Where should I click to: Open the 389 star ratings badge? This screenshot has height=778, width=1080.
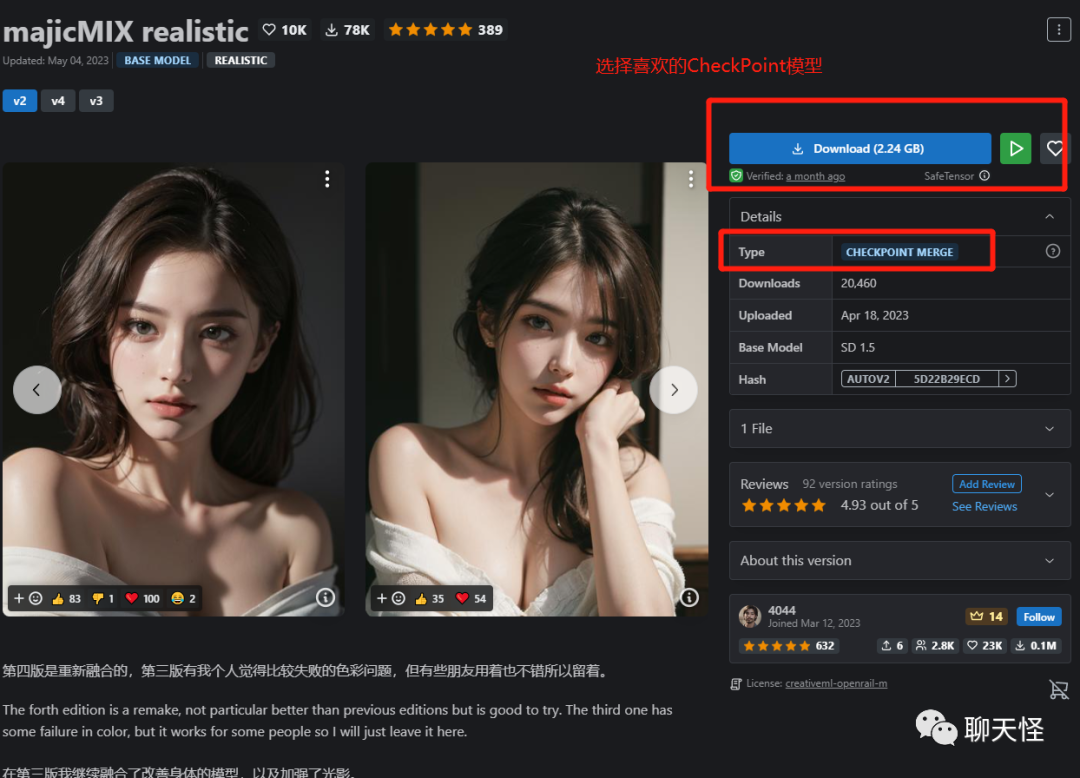446,30
